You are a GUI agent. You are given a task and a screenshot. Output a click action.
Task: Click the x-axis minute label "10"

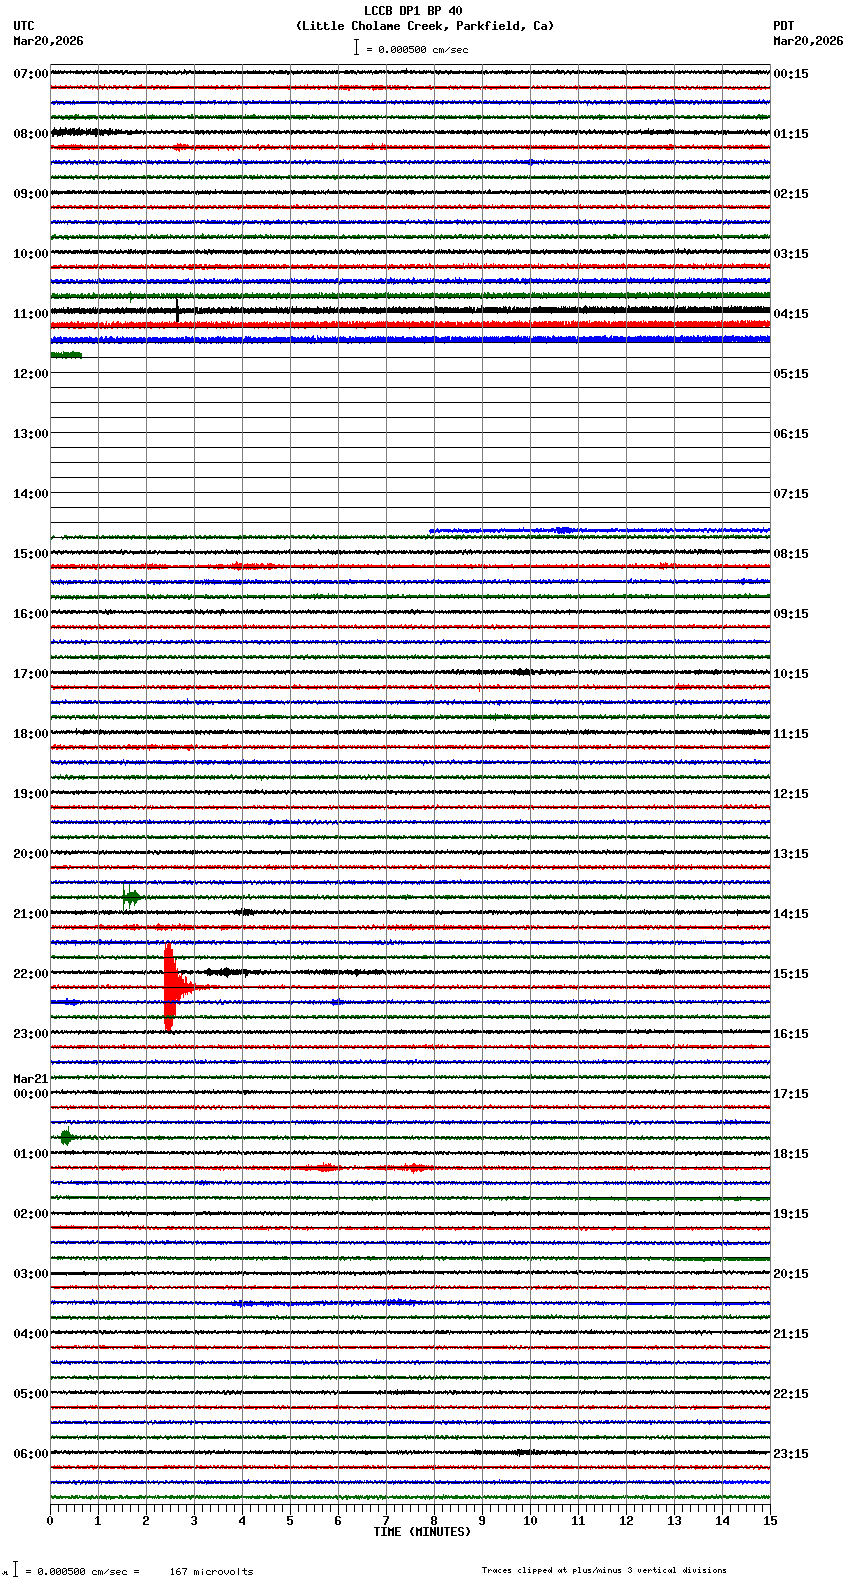pyautogui.click(x=530, y=1521)
